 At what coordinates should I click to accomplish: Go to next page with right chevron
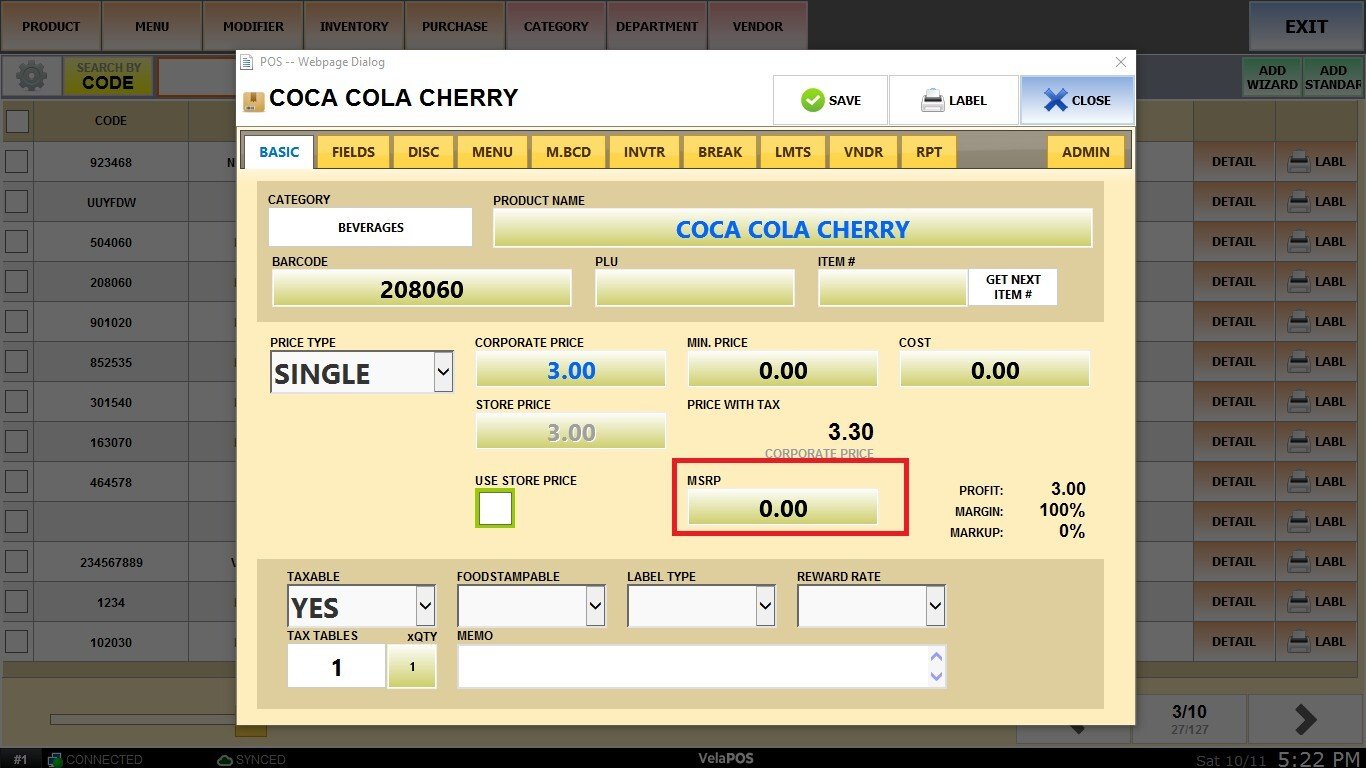coord(1306,718)
